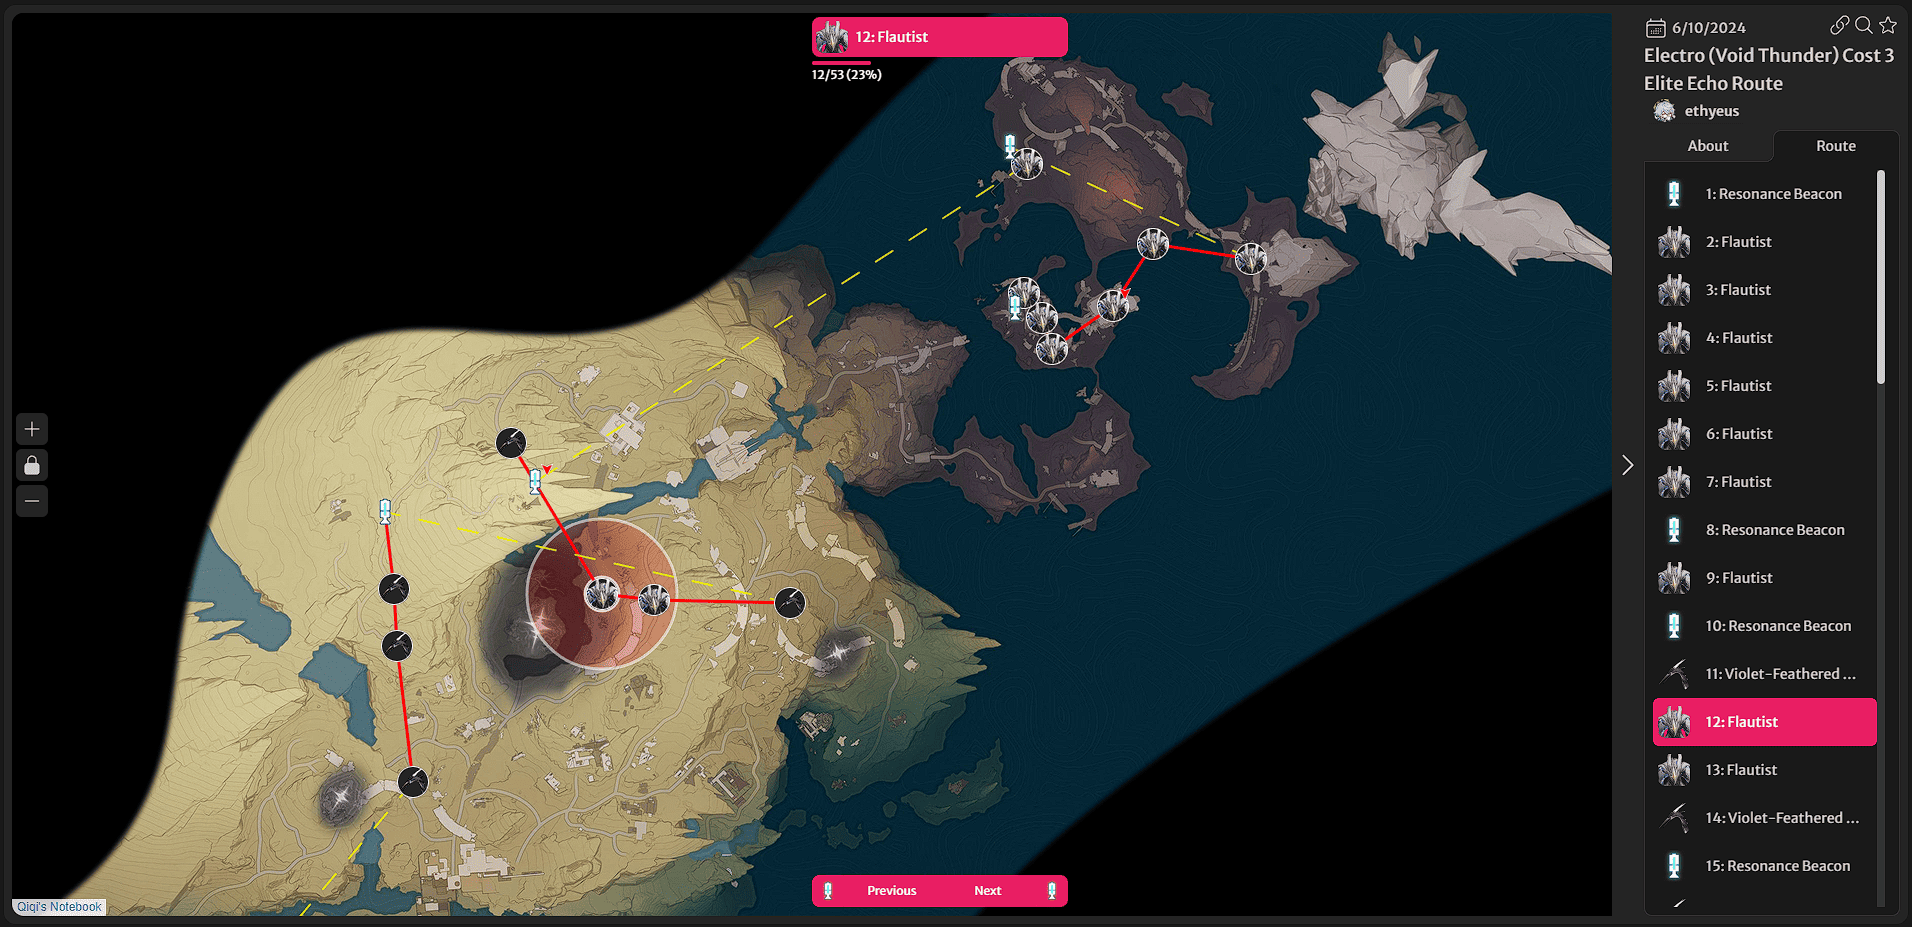Select step '10: Resonance Beacon' in the list
Viewport: 1912px width, 927px height.
point(1765,626)
